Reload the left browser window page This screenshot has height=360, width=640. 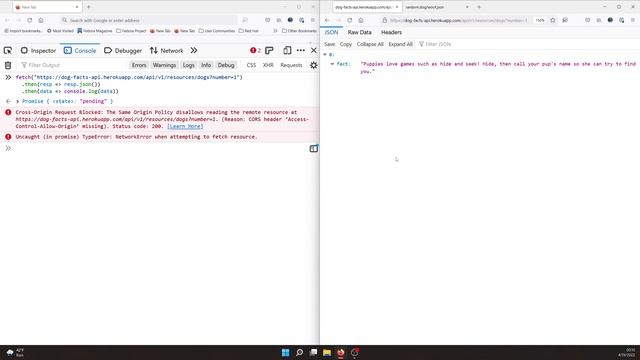coord(30,20)
